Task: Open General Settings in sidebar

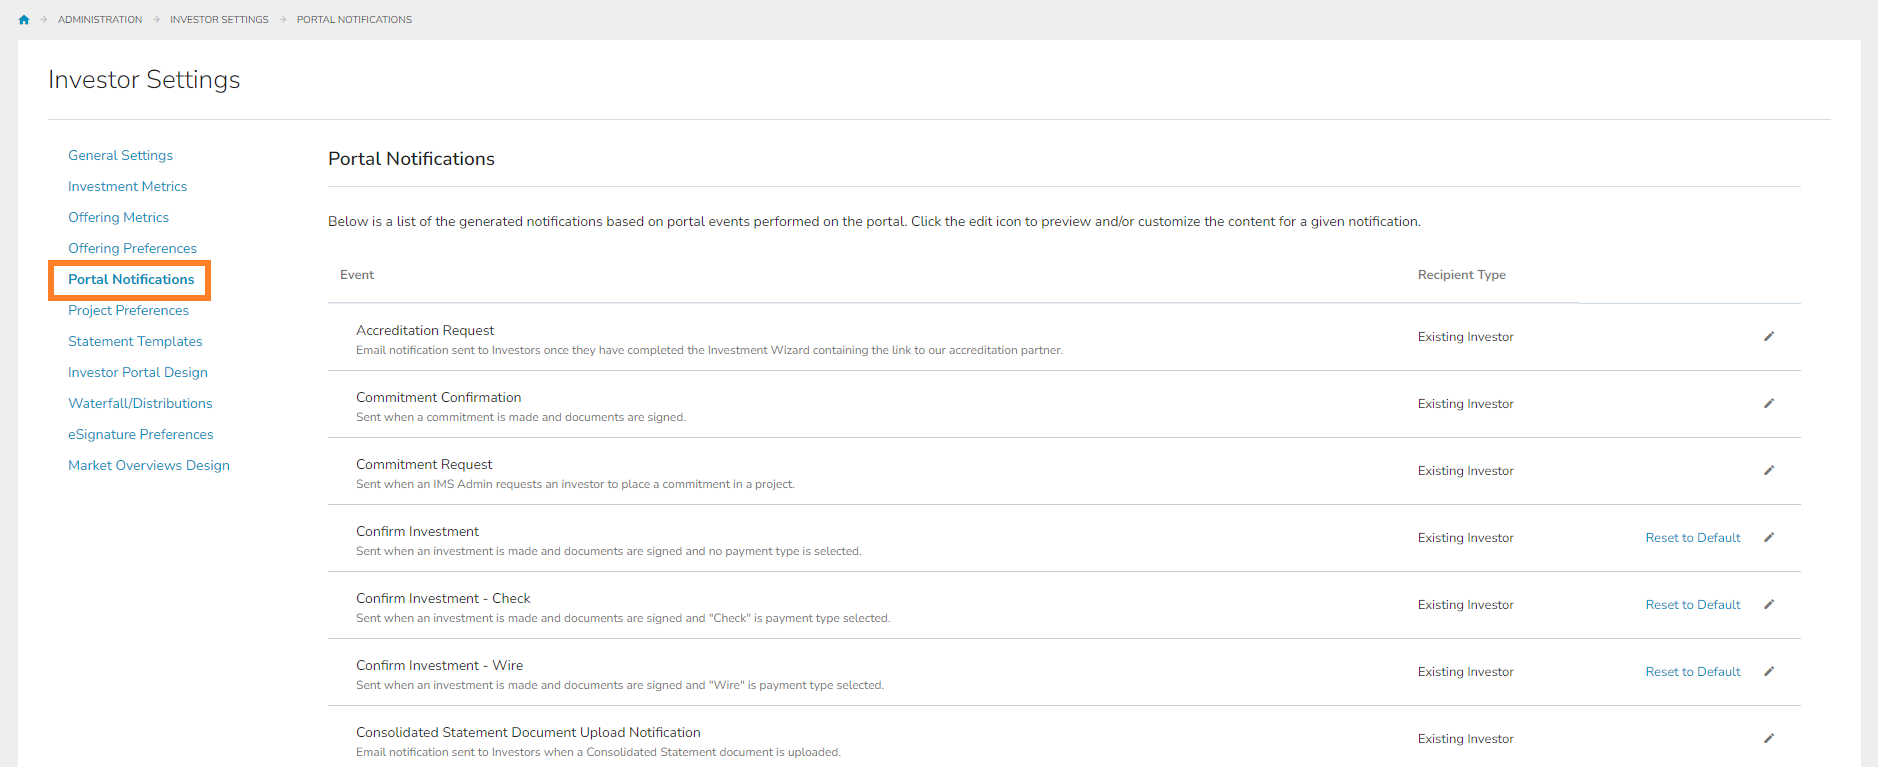Action: [x=120, y=156]
